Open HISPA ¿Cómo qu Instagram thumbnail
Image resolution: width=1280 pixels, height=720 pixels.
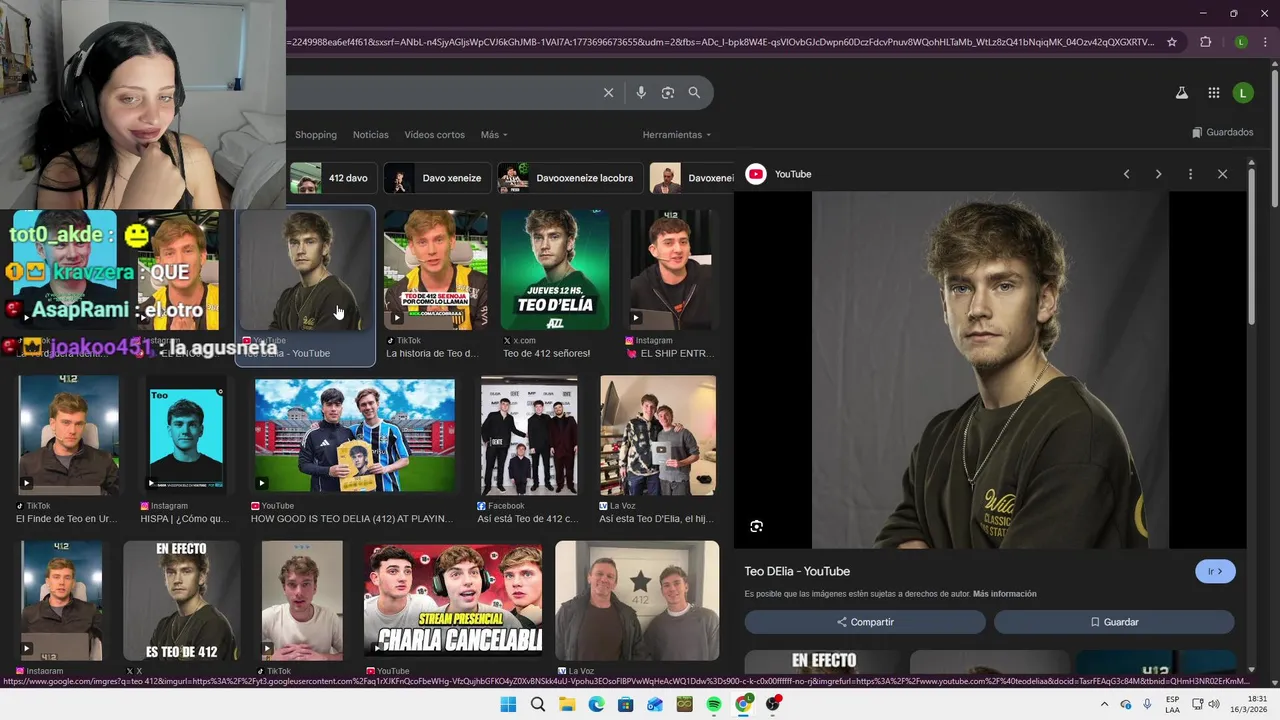[186, 435]
